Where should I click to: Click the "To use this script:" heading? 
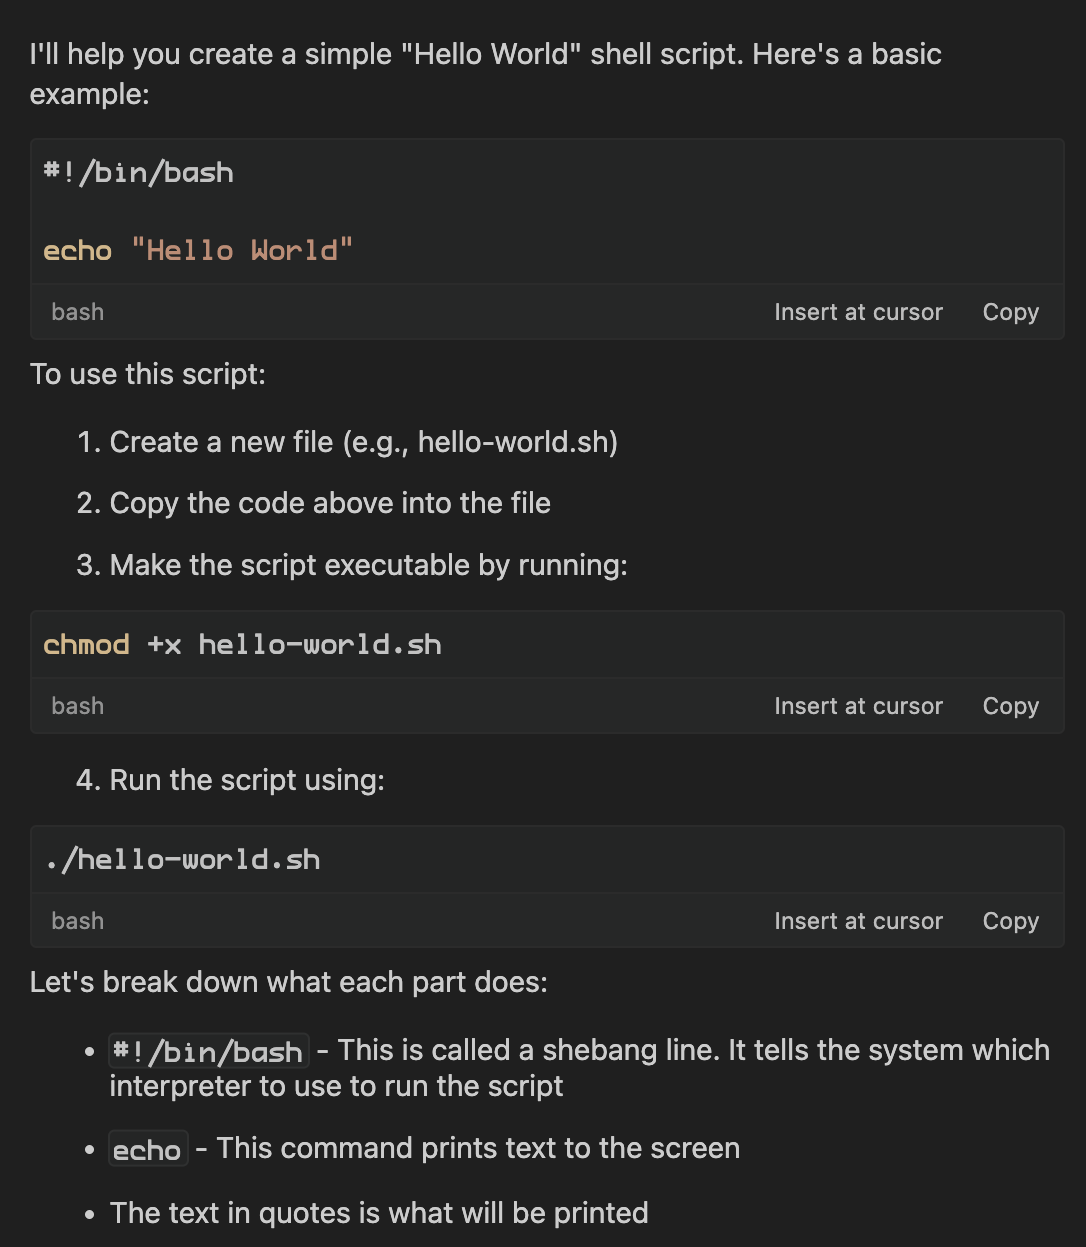click(148, 373)
